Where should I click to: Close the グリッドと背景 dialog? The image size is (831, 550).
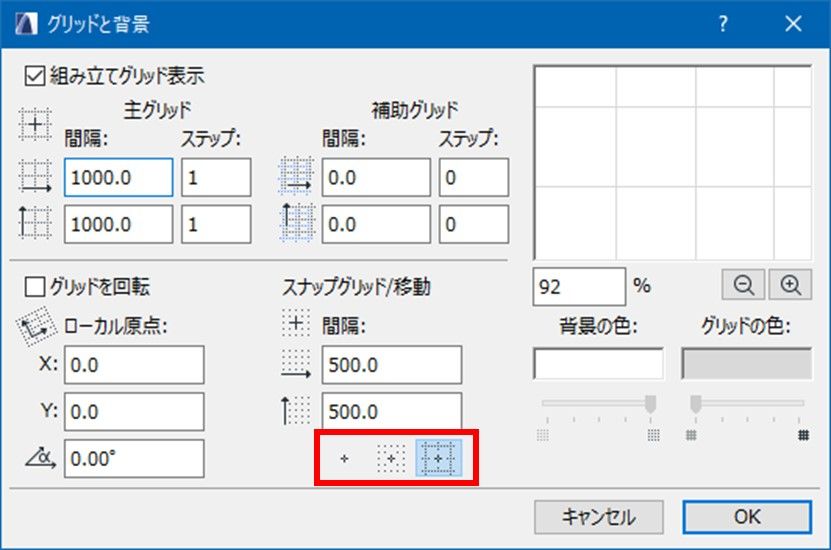tap(793, 23)
